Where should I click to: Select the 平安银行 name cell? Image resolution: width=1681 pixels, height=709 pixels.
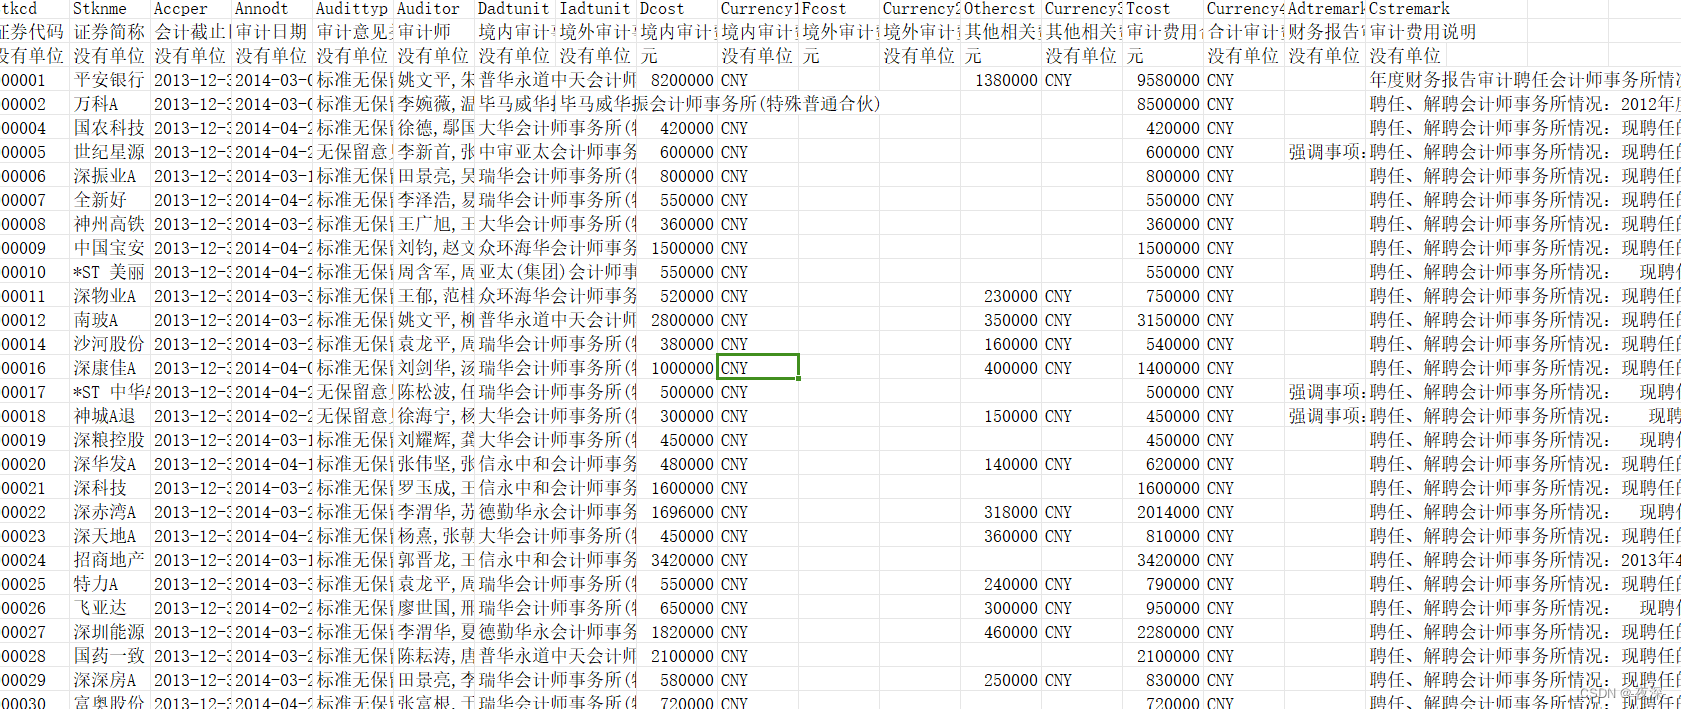(110, 80)
